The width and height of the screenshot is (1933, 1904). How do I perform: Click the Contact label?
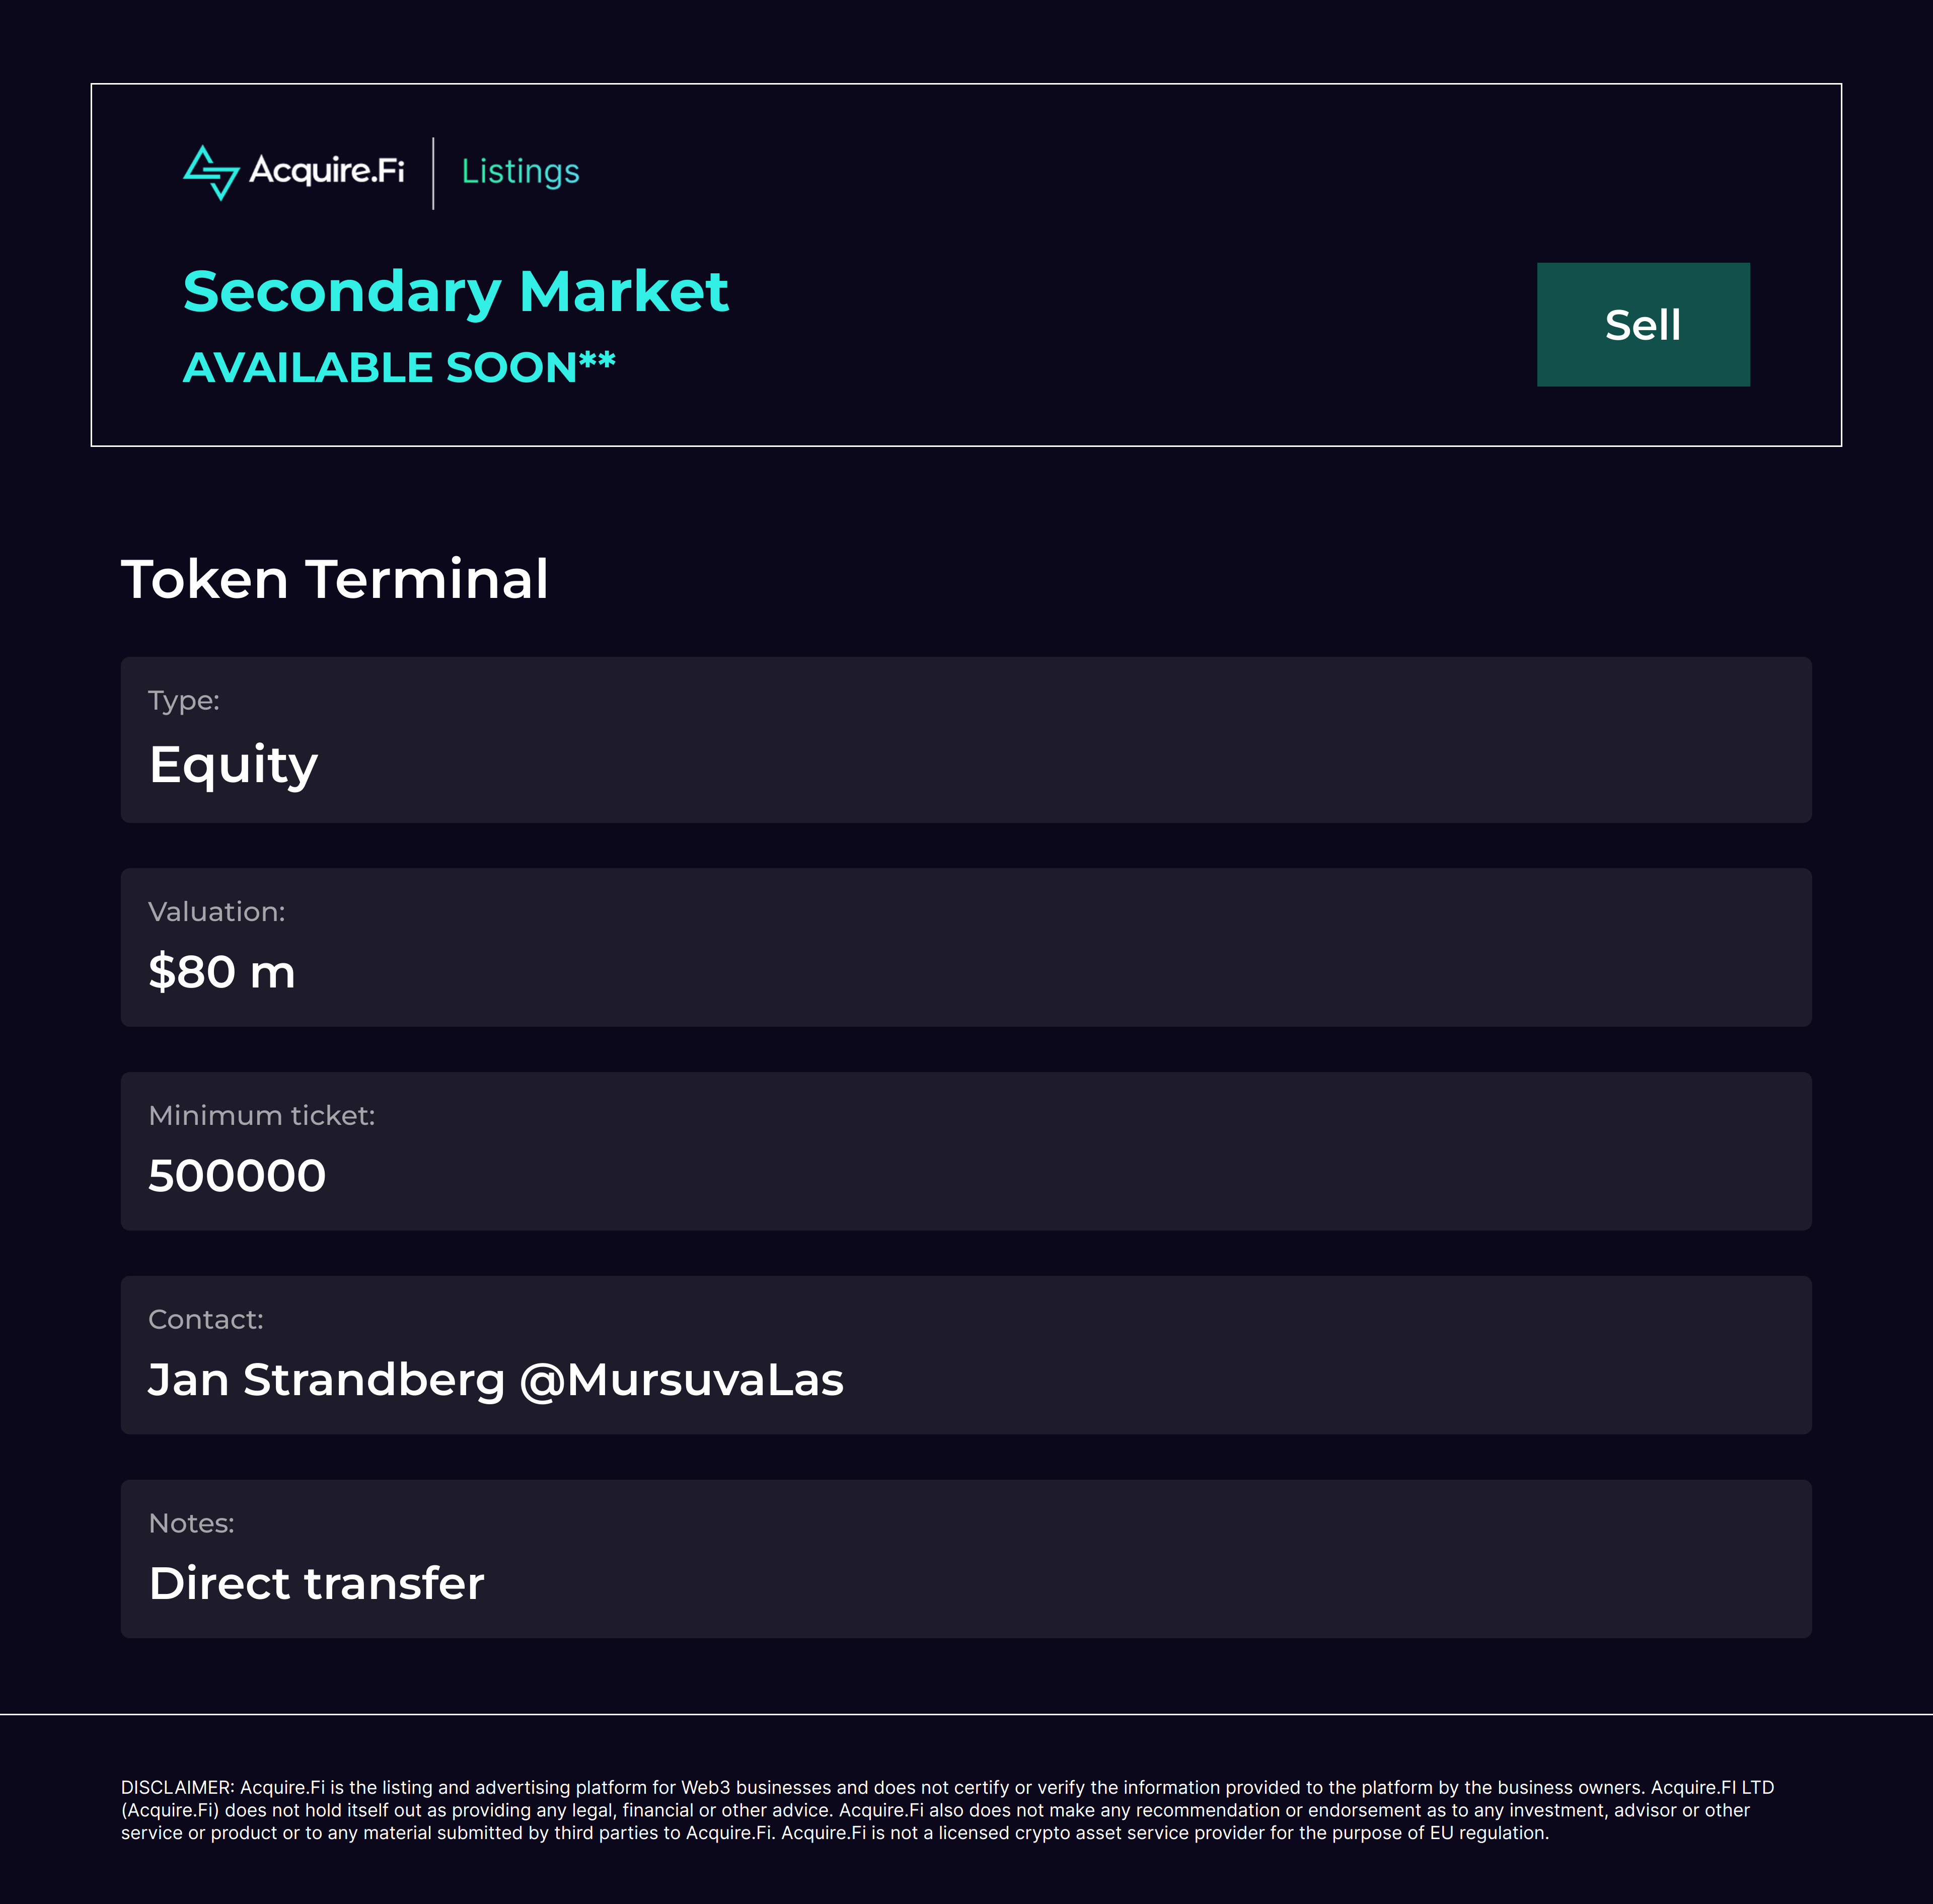[x=206, y=1320]
